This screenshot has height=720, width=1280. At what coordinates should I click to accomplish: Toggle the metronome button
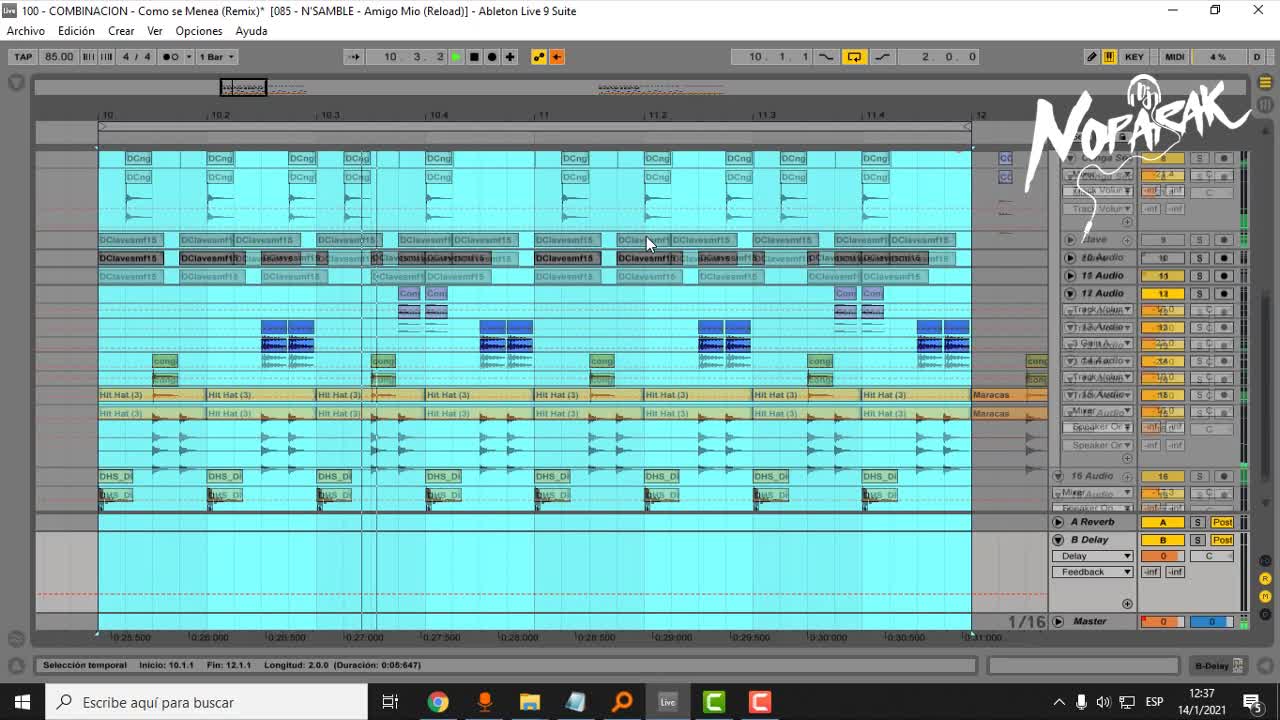tap(170, 57)
